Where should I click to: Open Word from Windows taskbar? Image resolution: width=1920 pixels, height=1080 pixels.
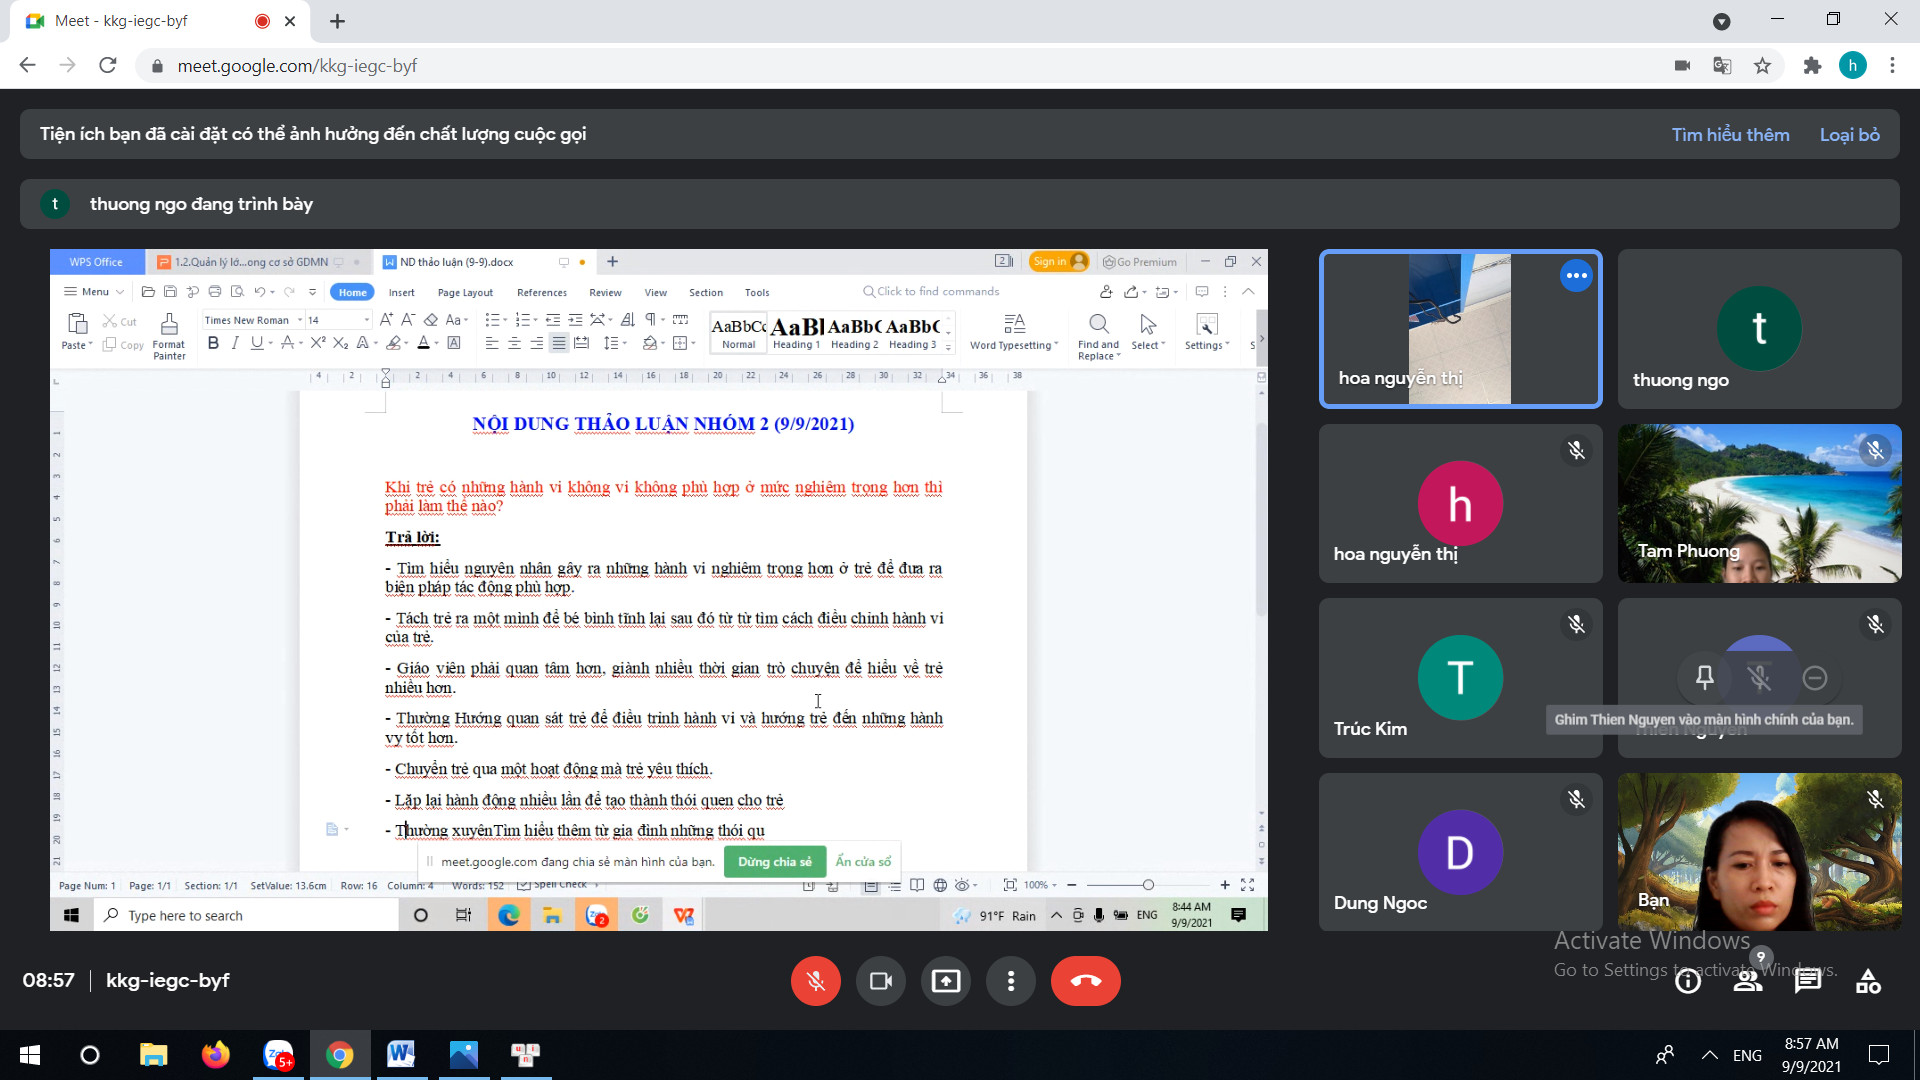[401, 1054]
